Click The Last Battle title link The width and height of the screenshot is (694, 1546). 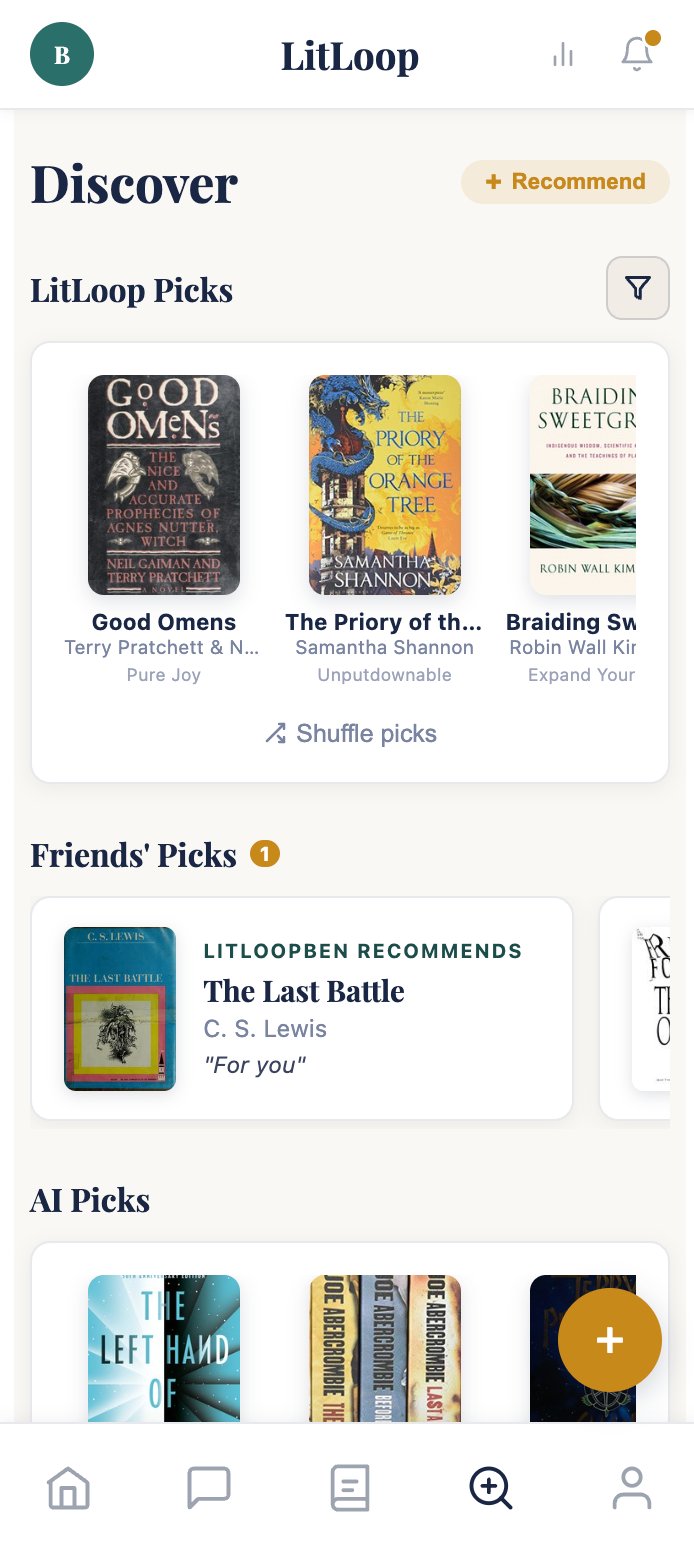[x=304, y=991]
